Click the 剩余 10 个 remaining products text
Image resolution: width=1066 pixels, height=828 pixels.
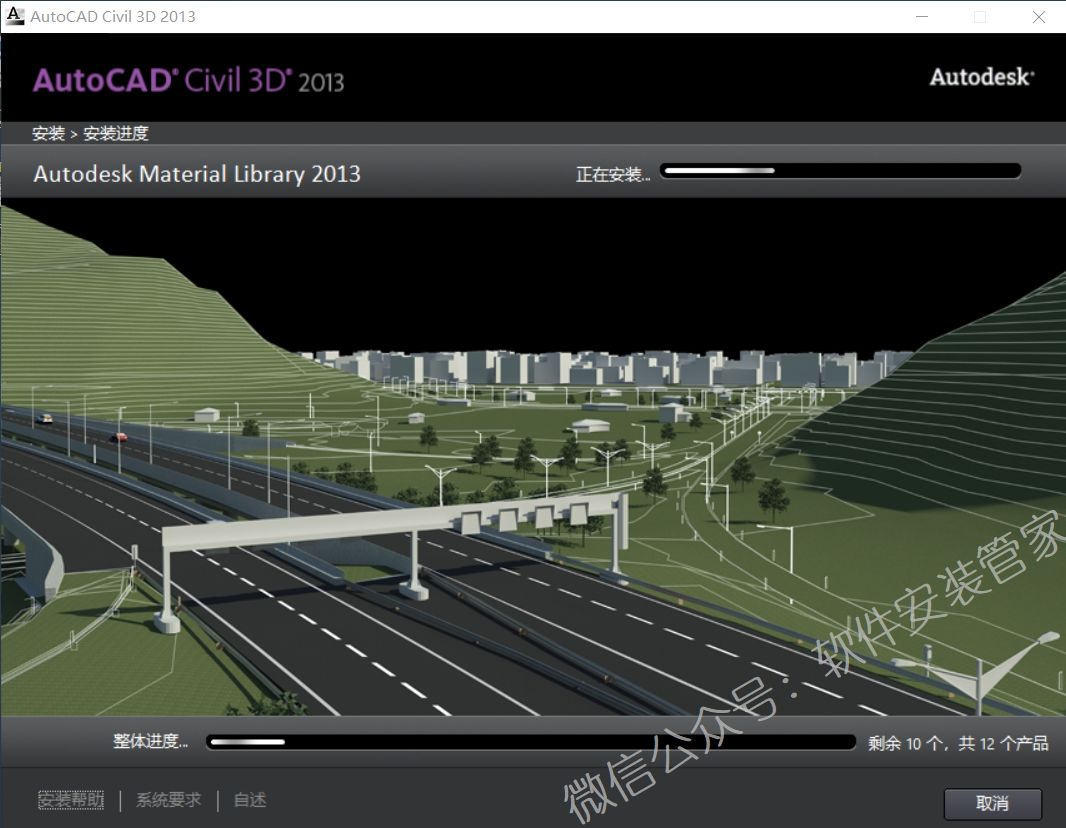point(957,743)
